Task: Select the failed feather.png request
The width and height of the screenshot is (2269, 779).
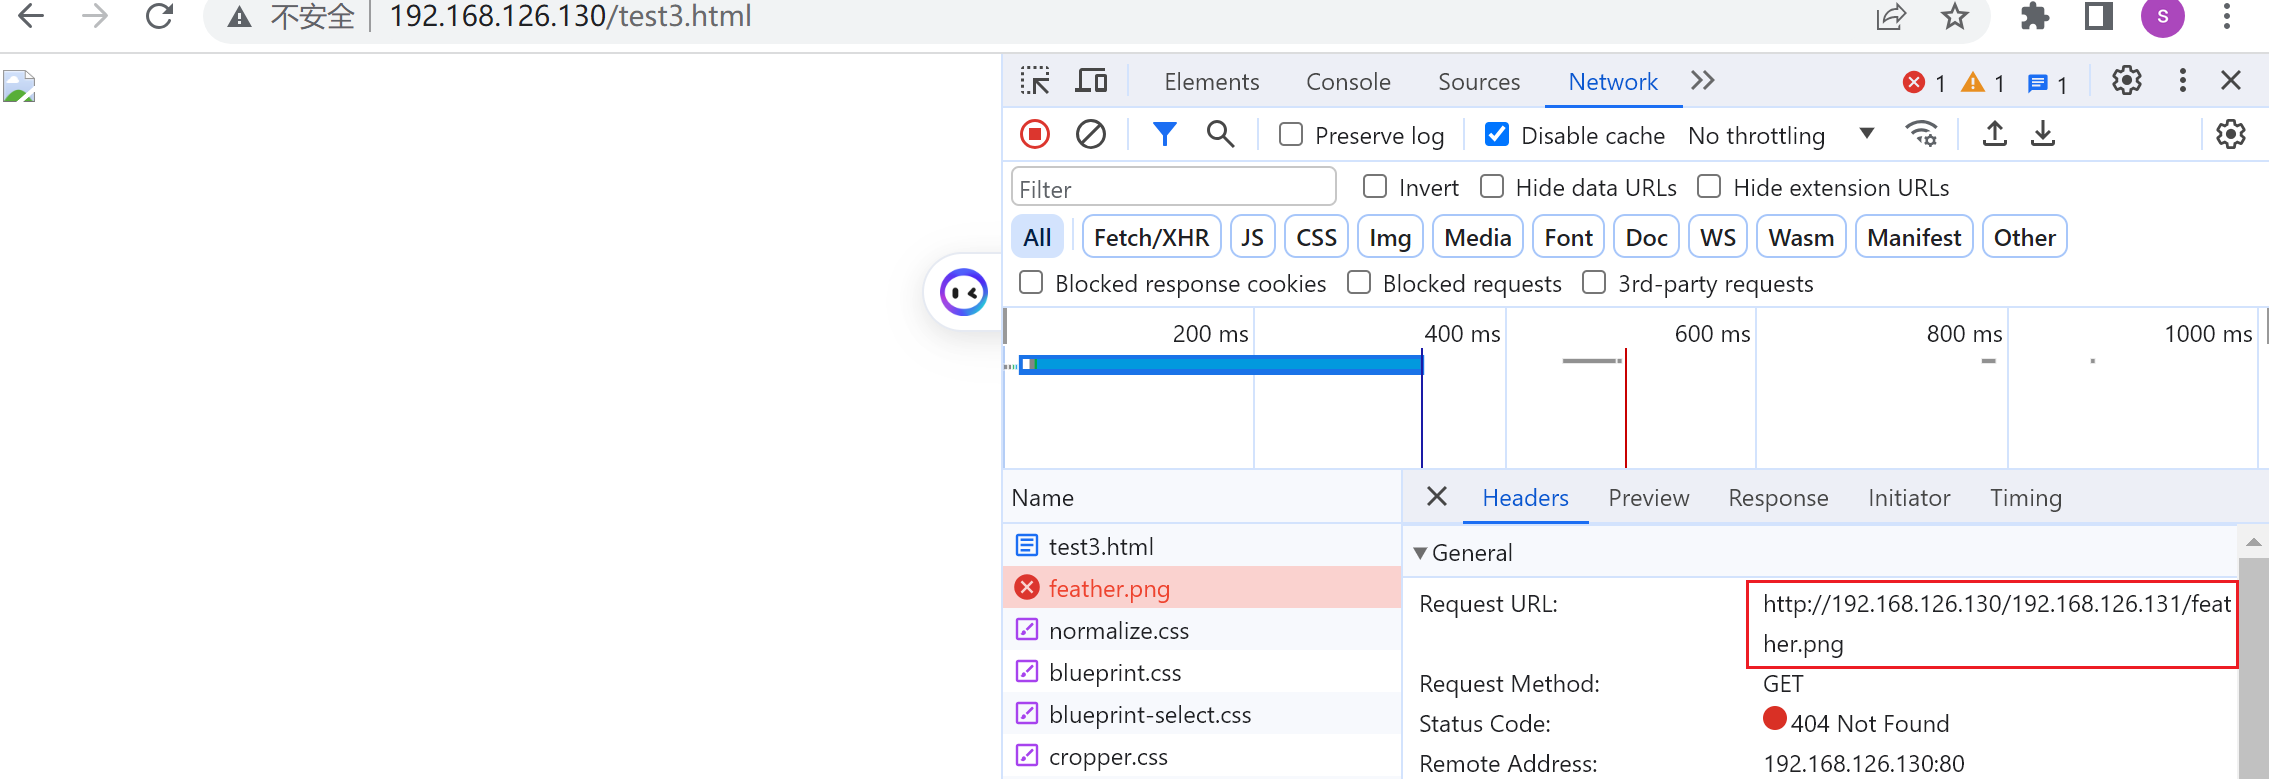Action: (x=1109, y=589)
